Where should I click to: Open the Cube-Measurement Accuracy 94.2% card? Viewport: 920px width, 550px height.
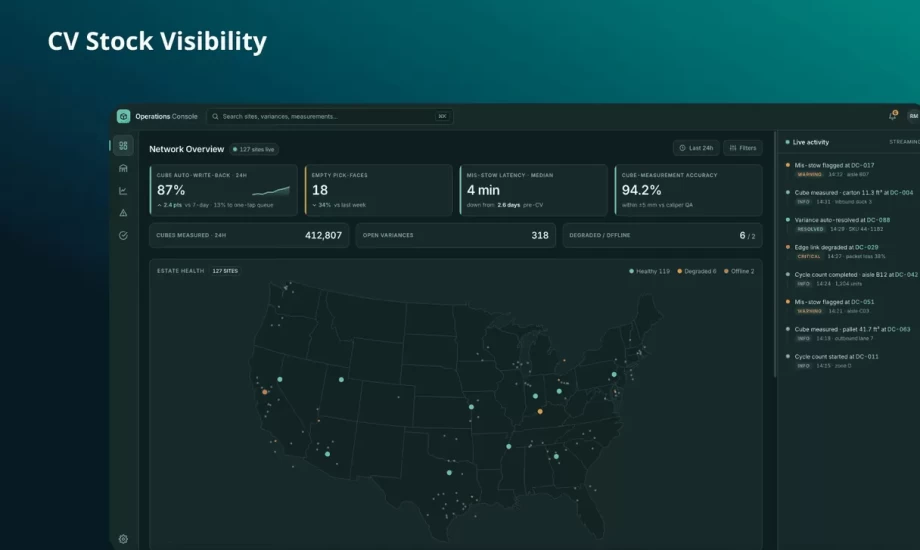(688, 190)
